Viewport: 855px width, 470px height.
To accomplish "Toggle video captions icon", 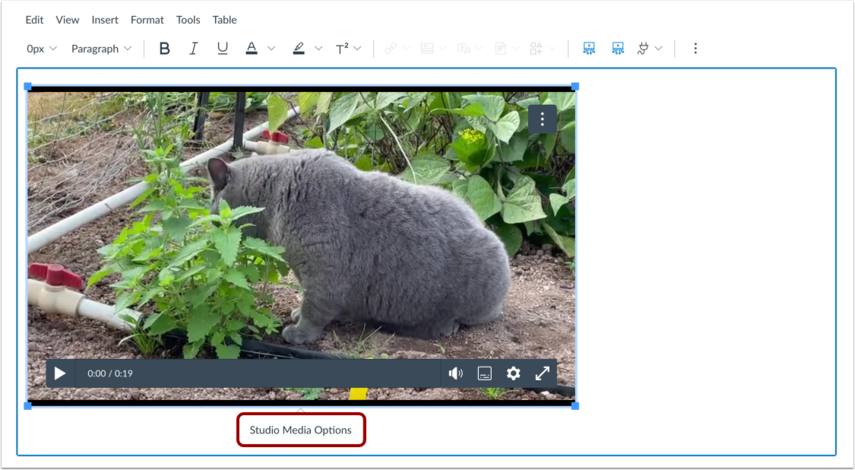I will coord(484,373).
